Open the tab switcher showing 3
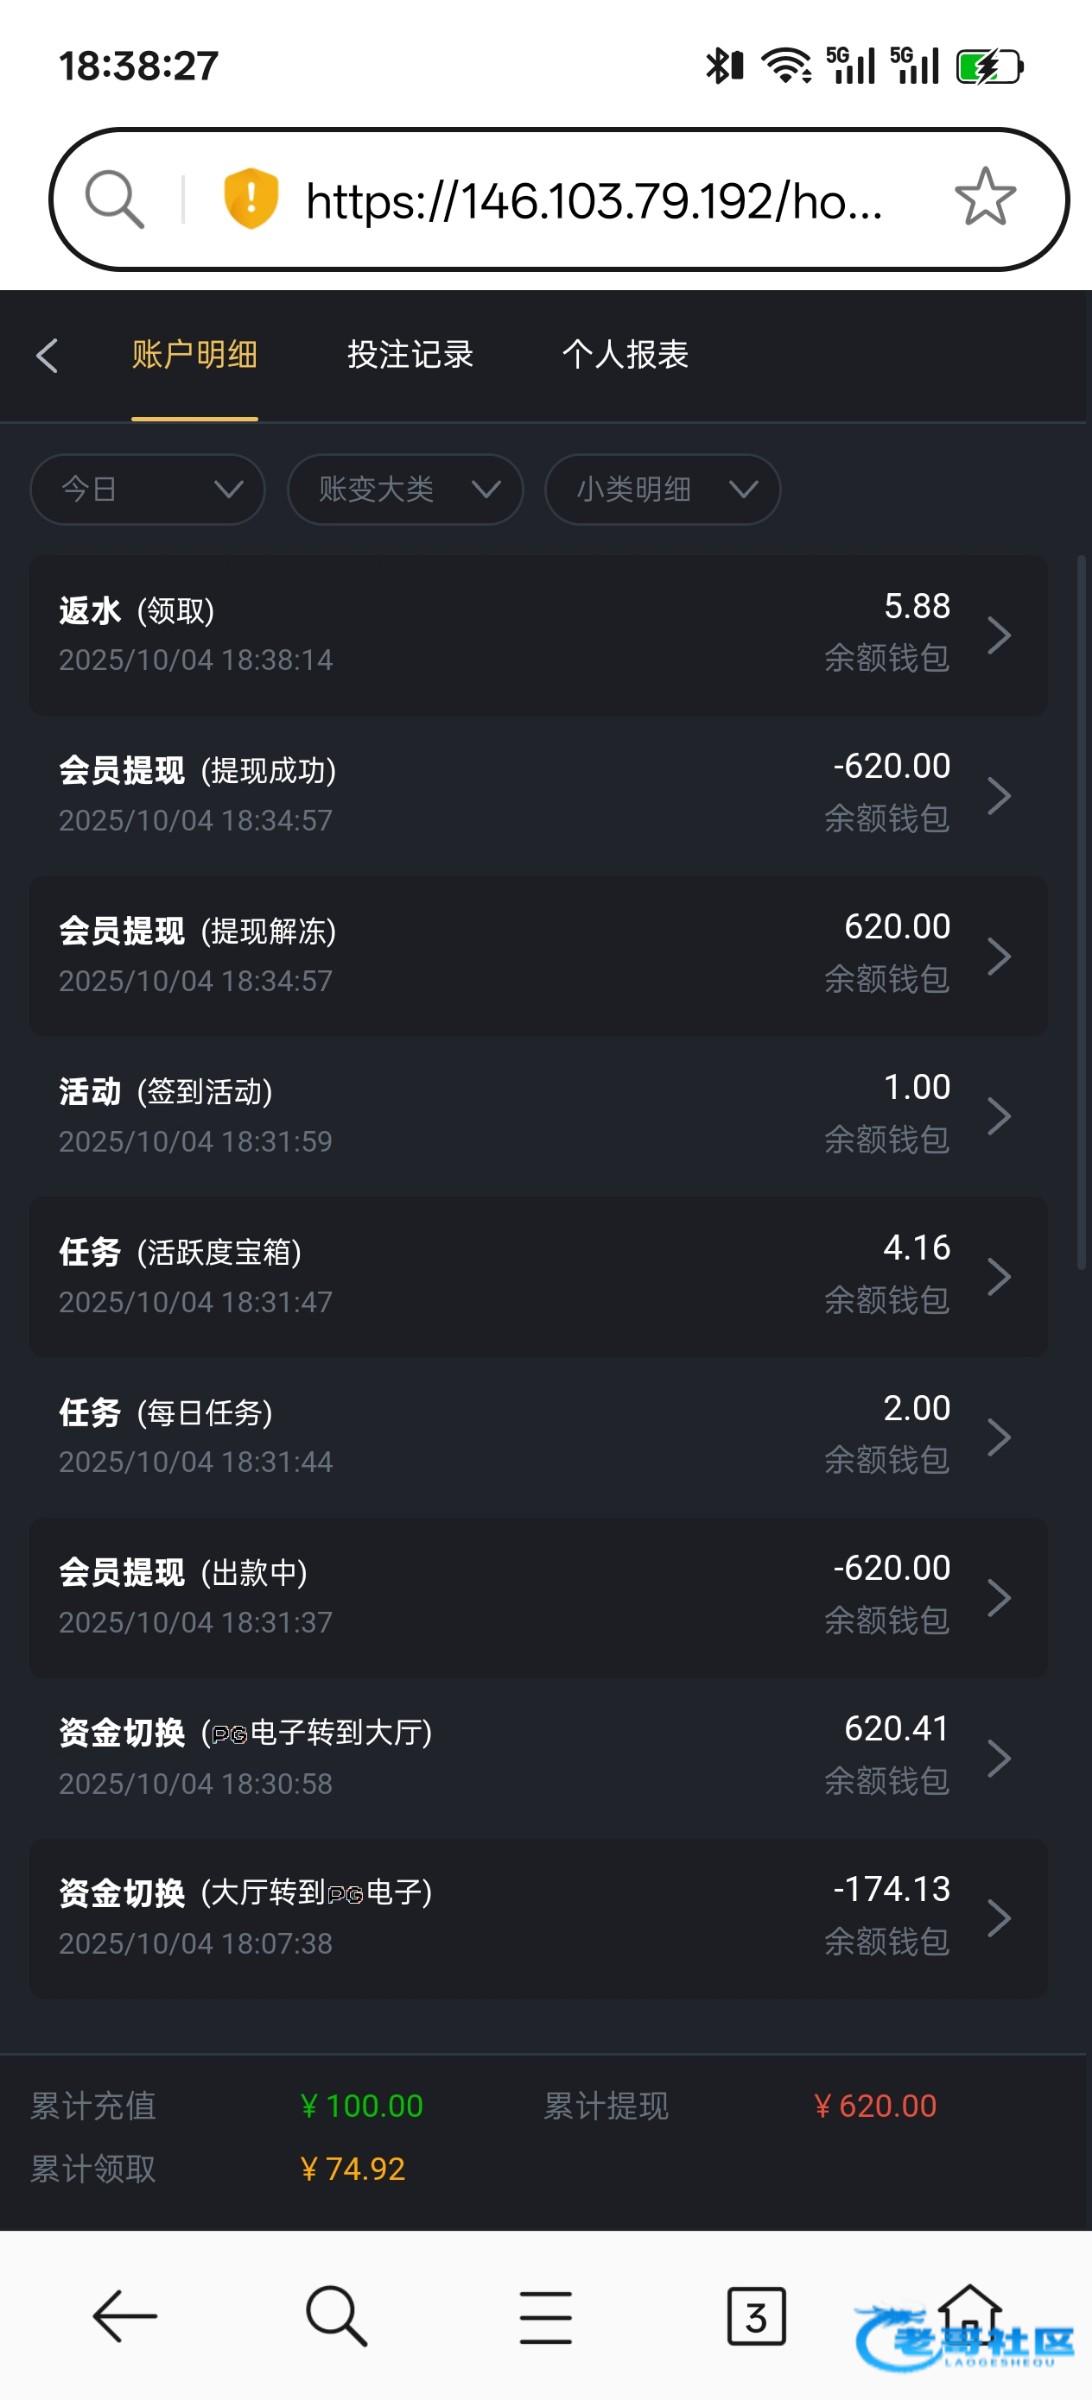1092x2400 pixels. point(756,2316)
